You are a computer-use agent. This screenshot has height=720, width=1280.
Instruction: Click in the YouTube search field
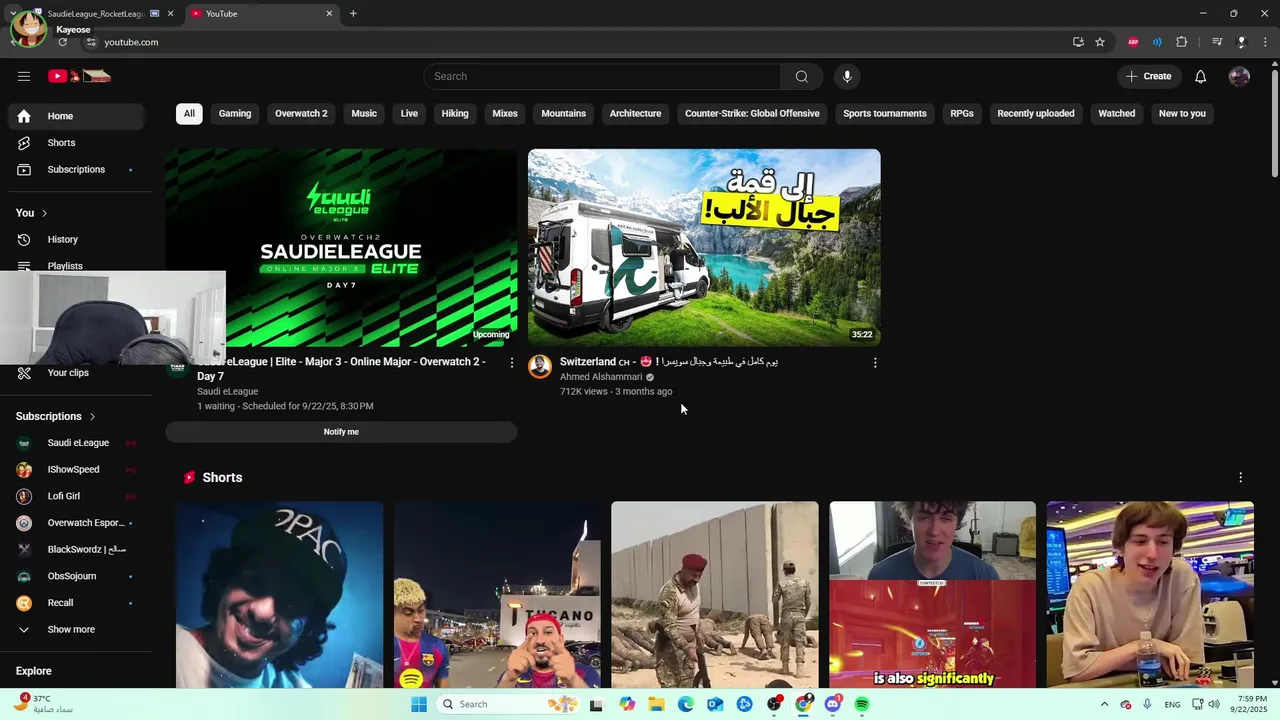point(603,76)
